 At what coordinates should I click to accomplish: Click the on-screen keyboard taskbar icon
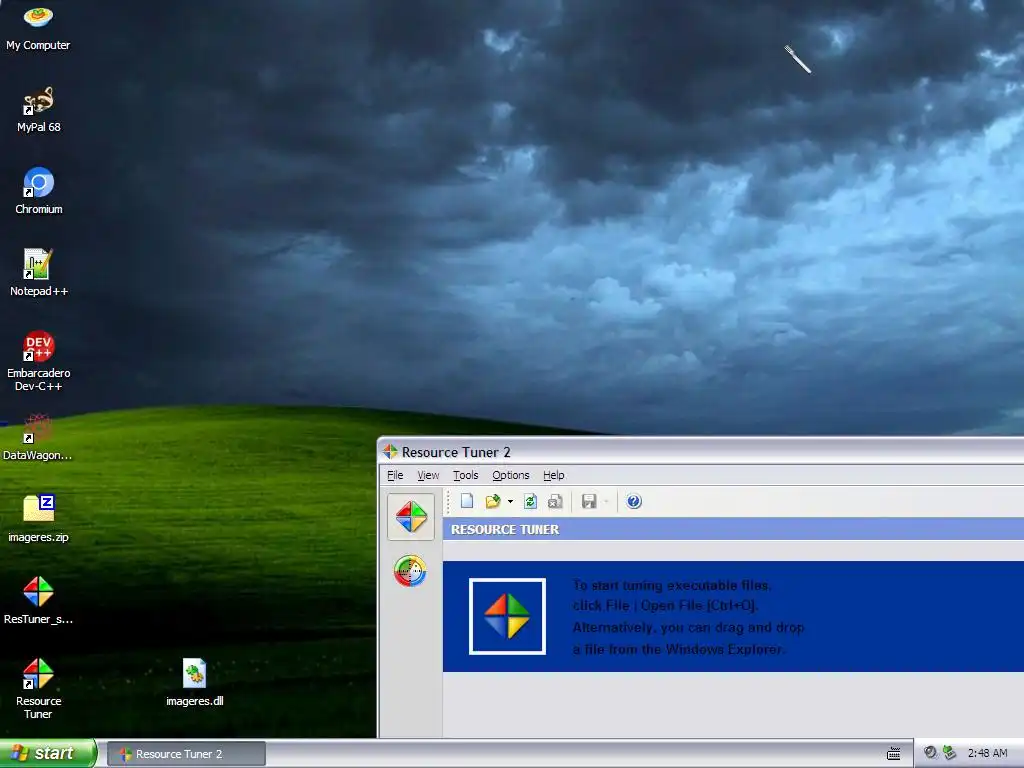[893, 754]
